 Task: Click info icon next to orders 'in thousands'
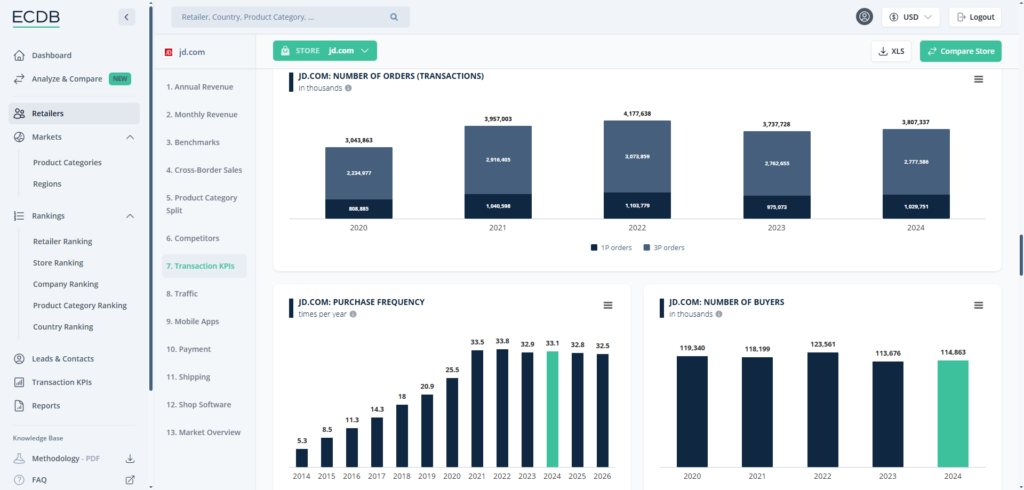(348, 88)
